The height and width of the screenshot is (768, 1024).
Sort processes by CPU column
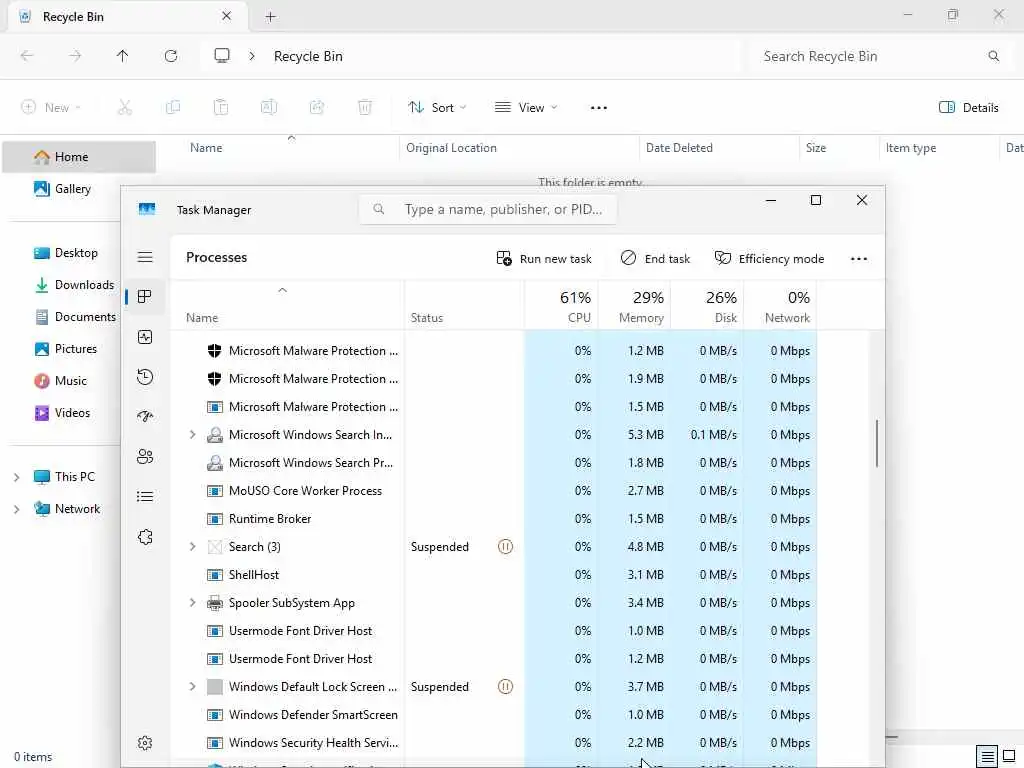click(x=562, y=306)
